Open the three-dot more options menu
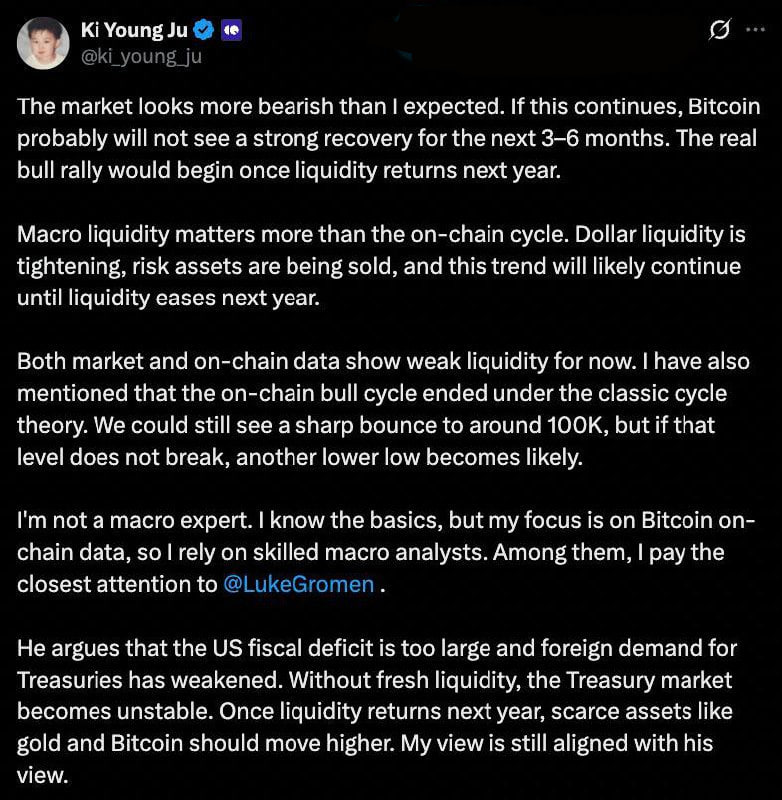This screenshot has height=800, width=782. click(754, 31)
